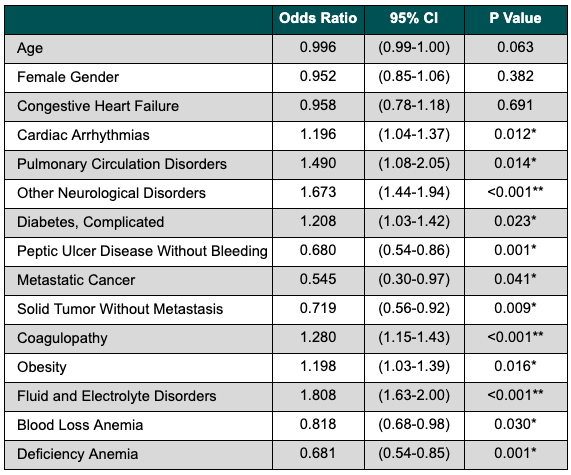Click the 95% CI column header

414,18
